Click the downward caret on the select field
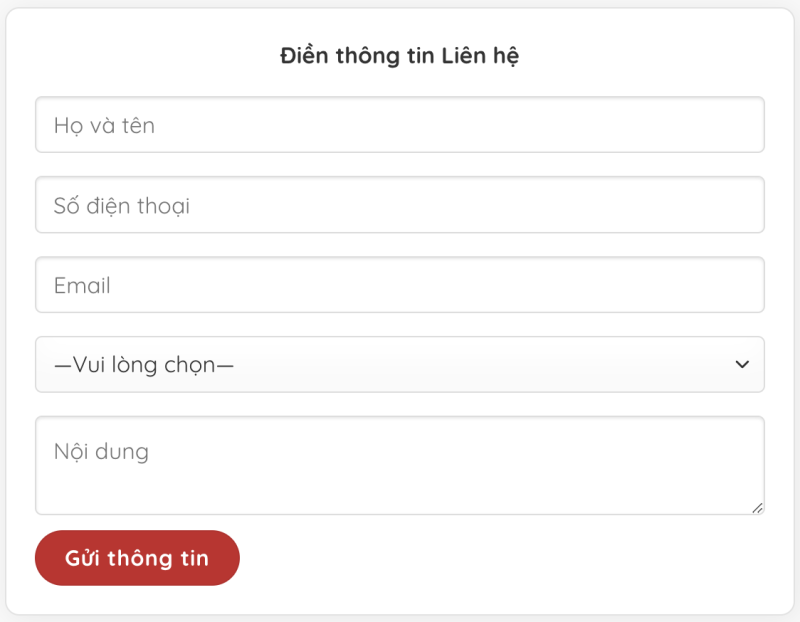Screen dimensions: 800x622 [742, 365]
